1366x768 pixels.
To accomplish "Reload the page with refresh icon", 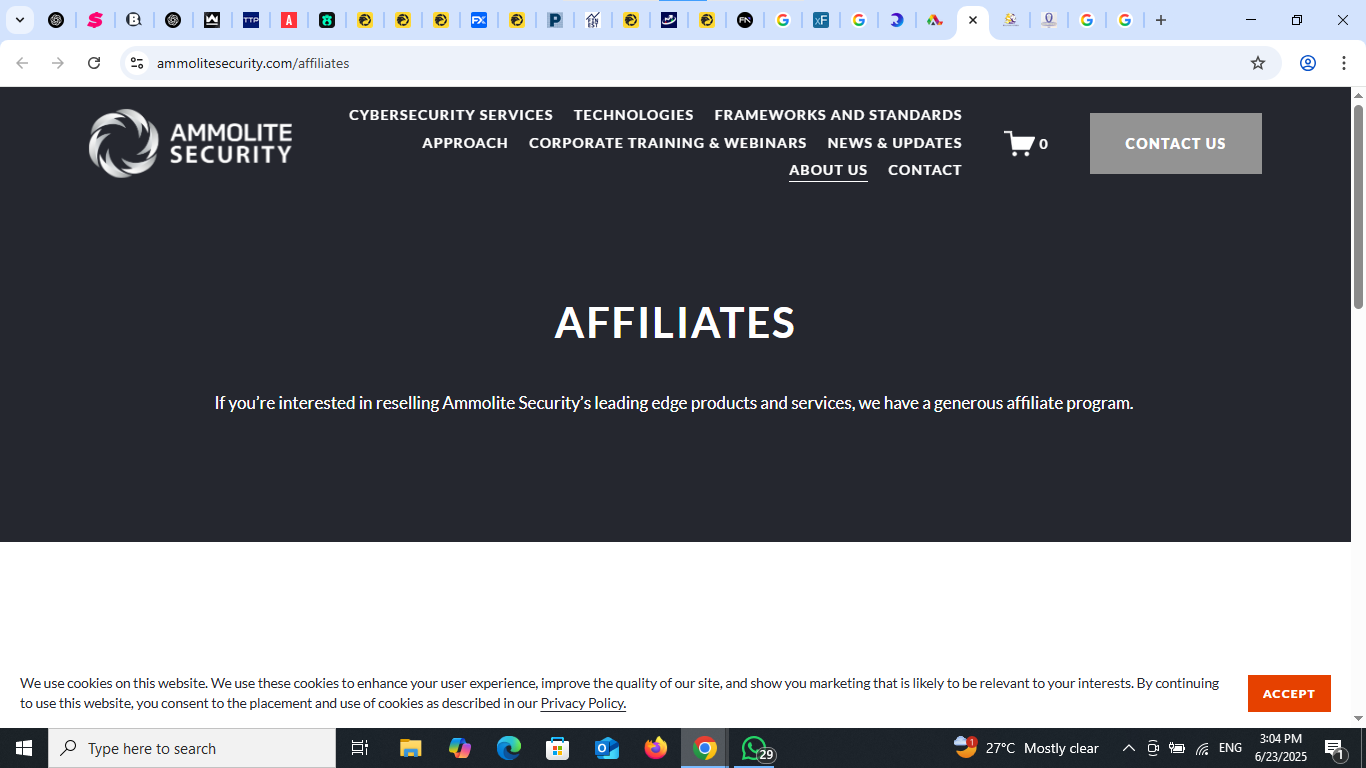I will (94, 63).
